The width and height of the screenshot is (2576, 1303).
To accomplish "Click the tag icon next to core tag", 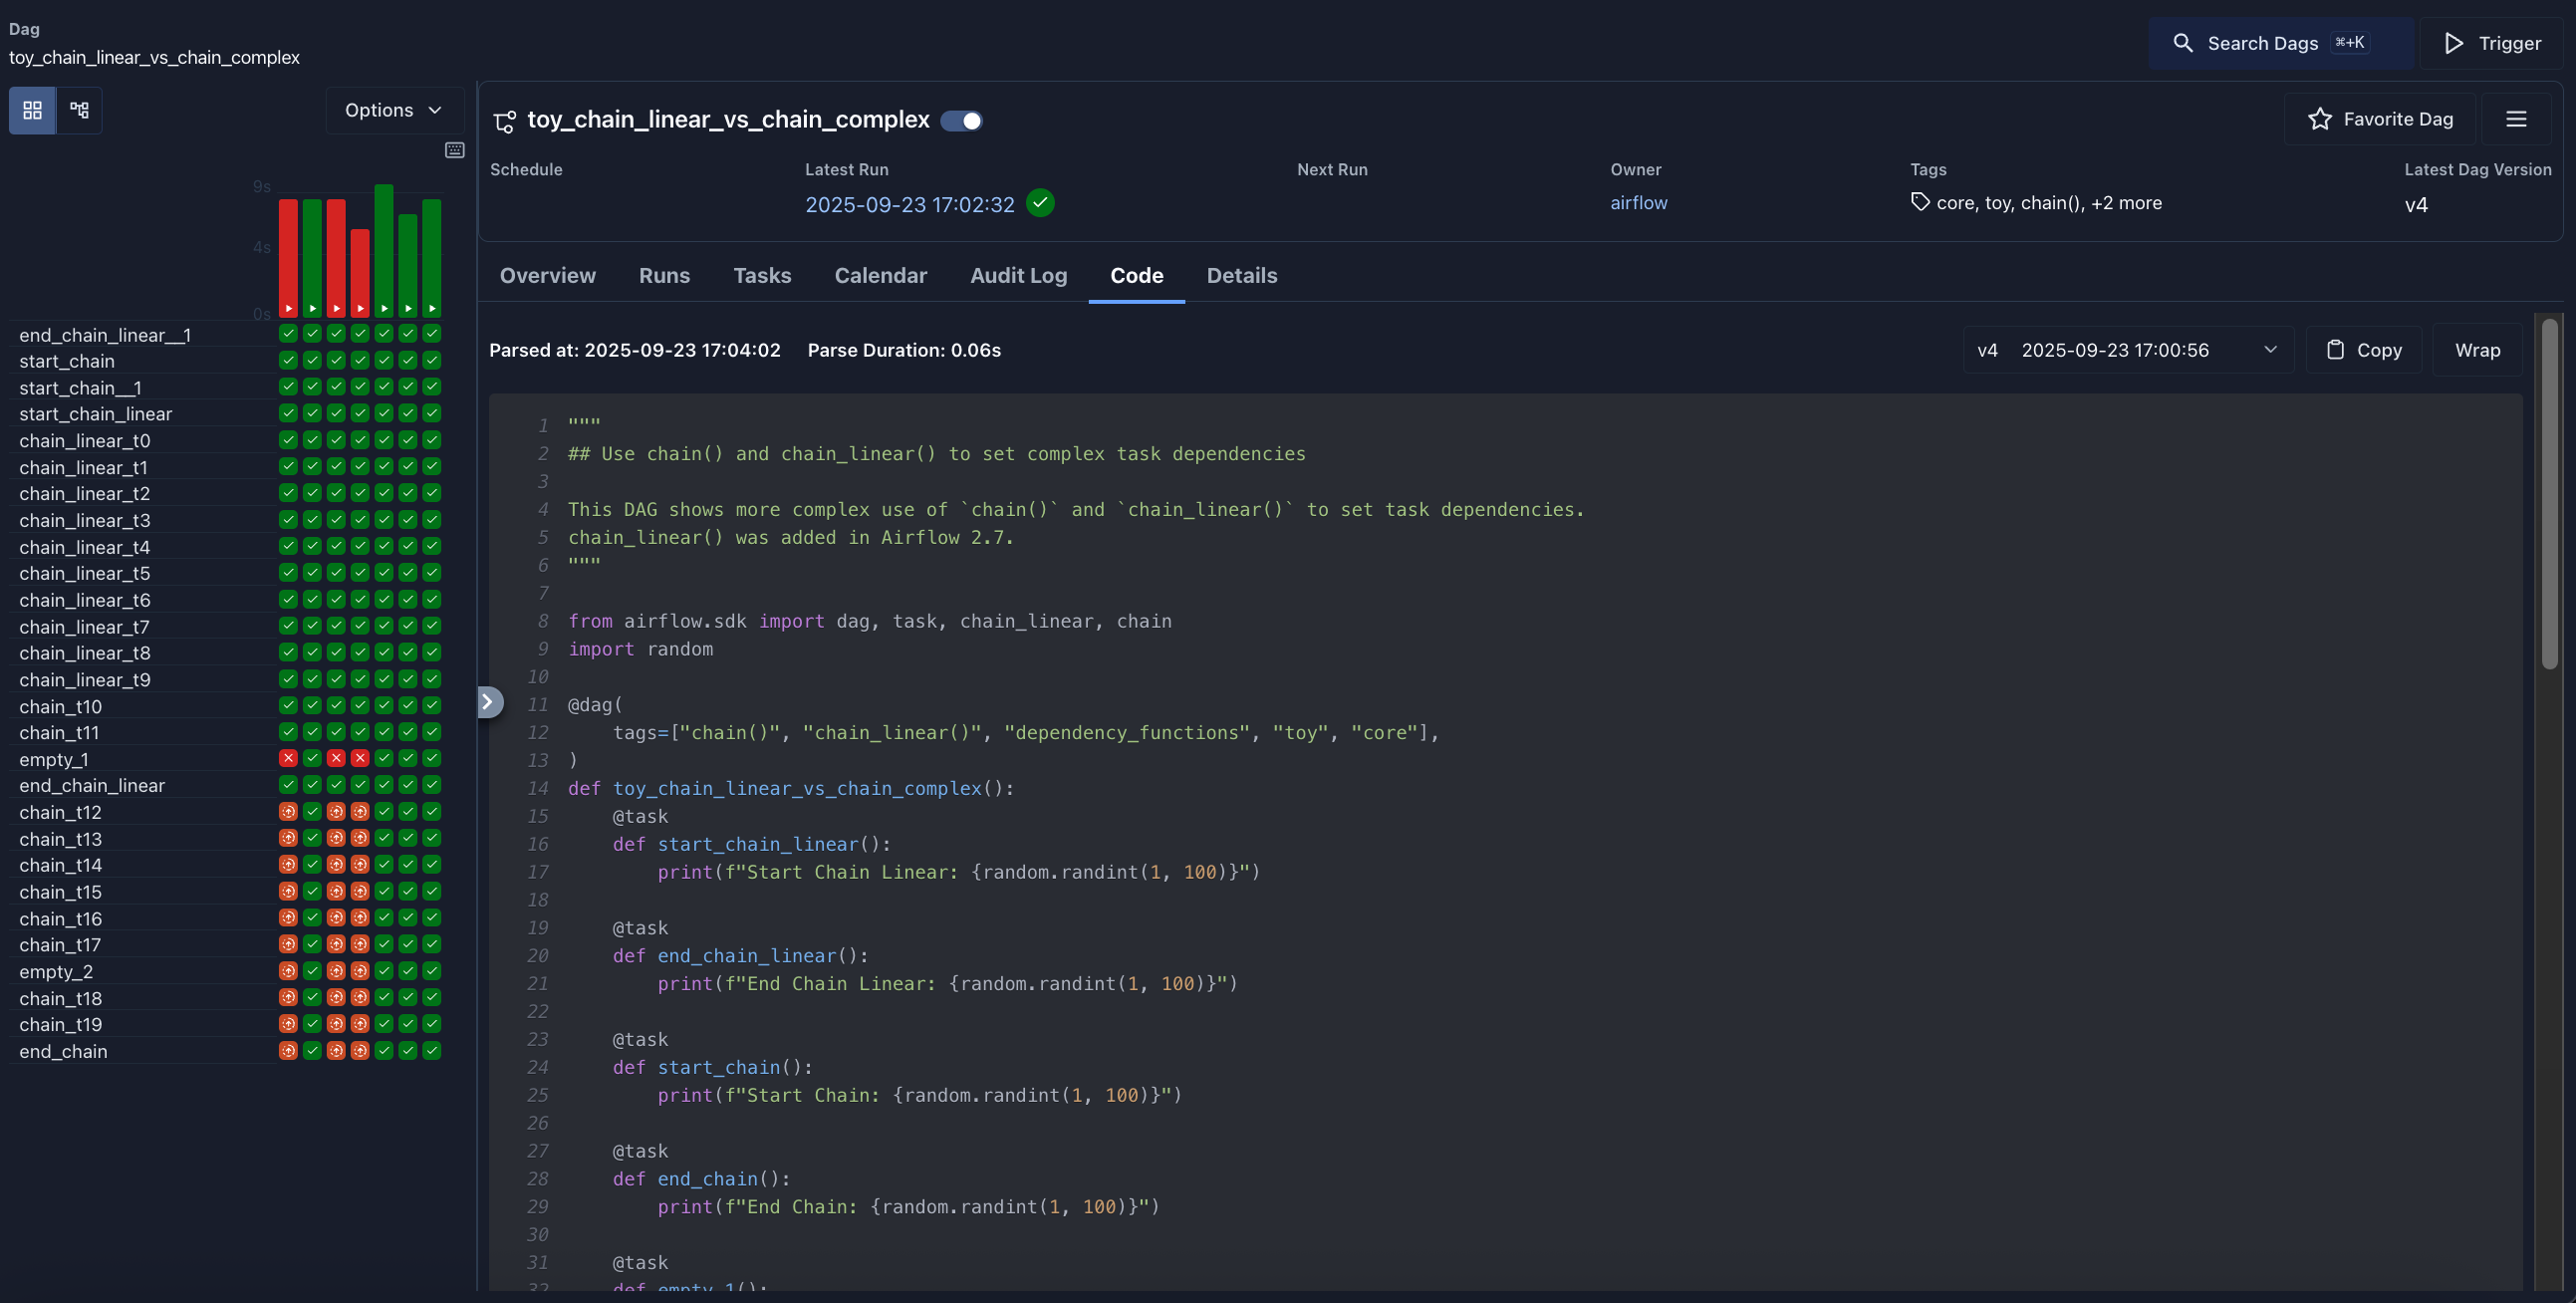I will (x=1920, y=202).
